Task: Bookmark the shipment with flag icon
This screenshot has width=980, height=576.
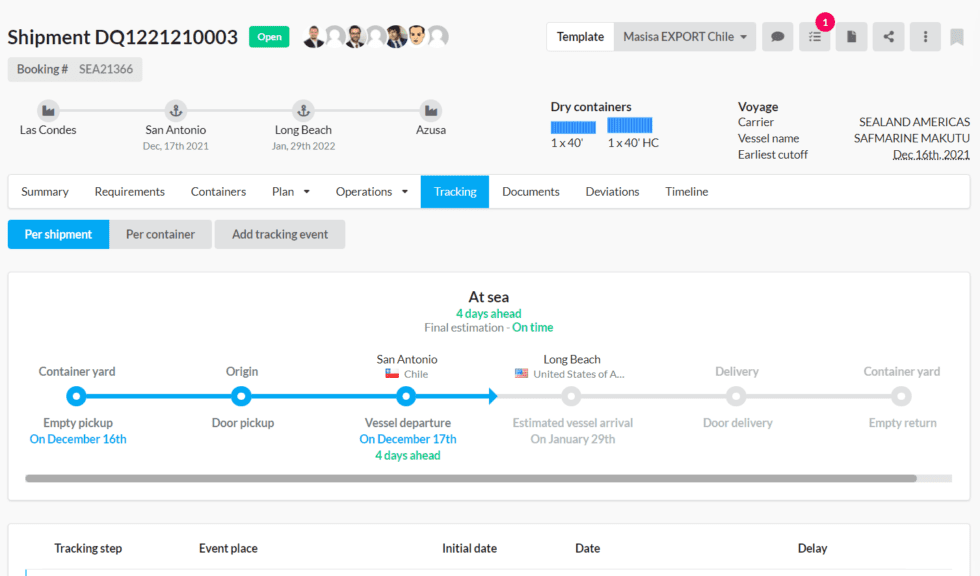Action: (957, 36)
